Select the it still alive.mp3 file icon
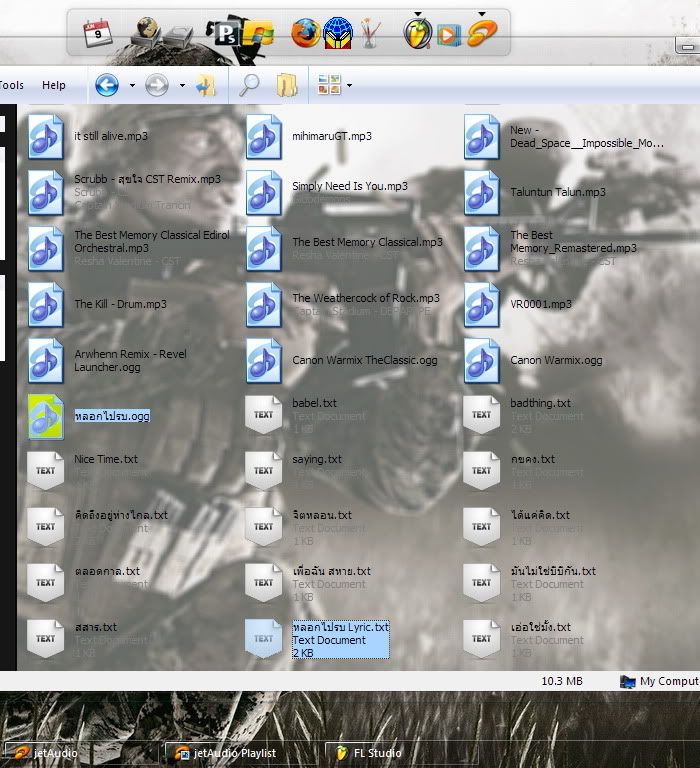 [46, 137]
